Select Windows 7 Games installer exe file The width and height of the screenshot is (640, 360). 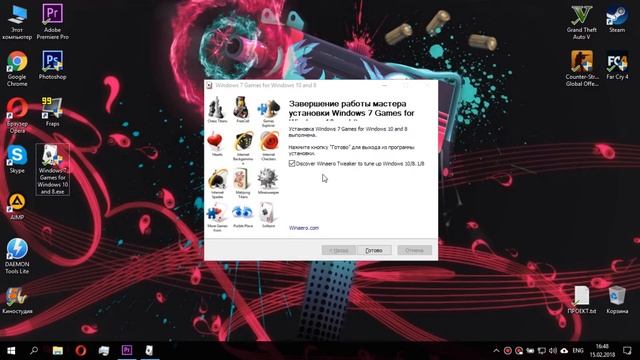click(53, 169)
